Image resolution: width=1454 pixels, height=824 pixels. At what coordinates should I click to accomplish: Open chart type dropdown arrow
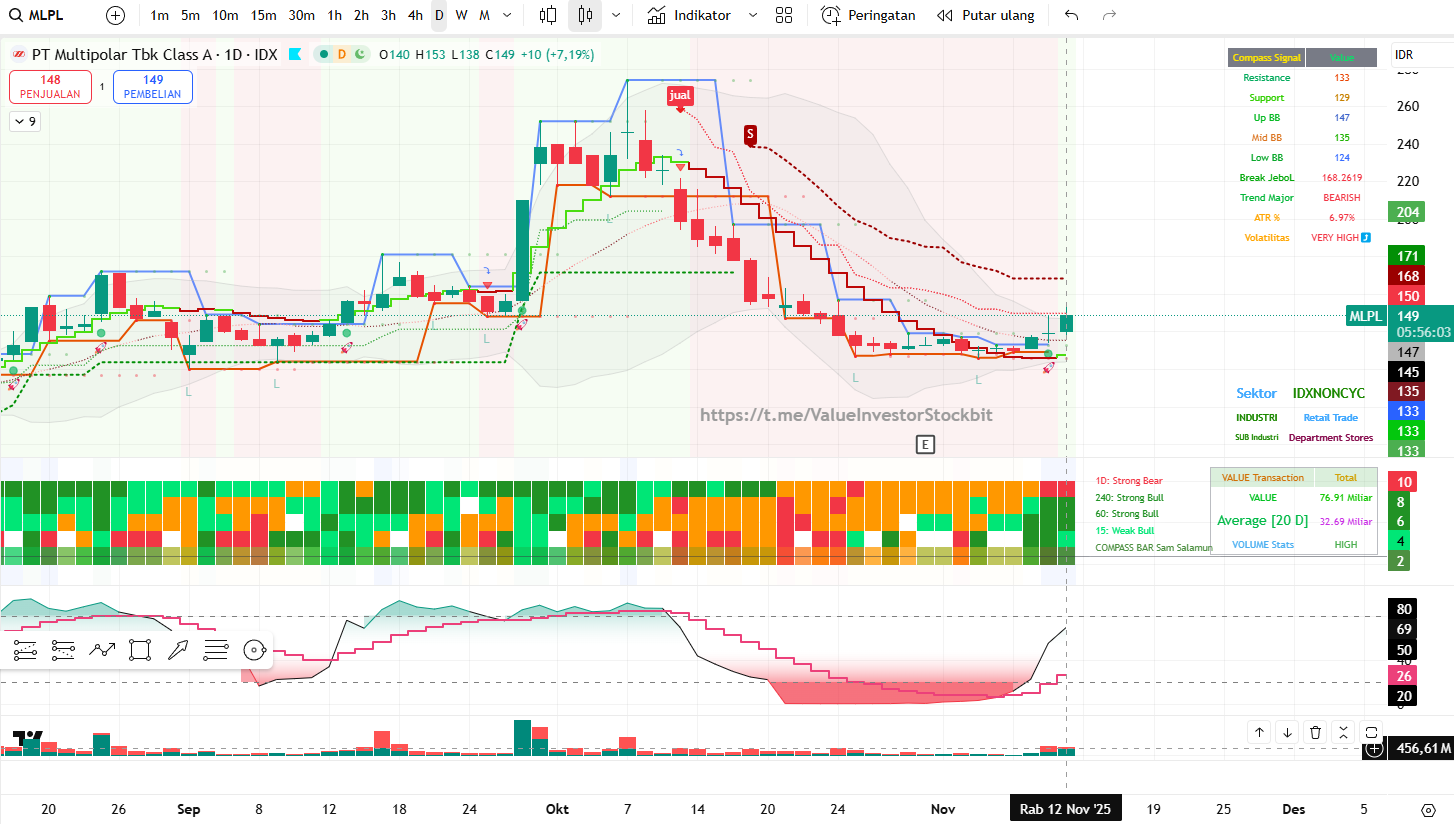click(615, 15)
